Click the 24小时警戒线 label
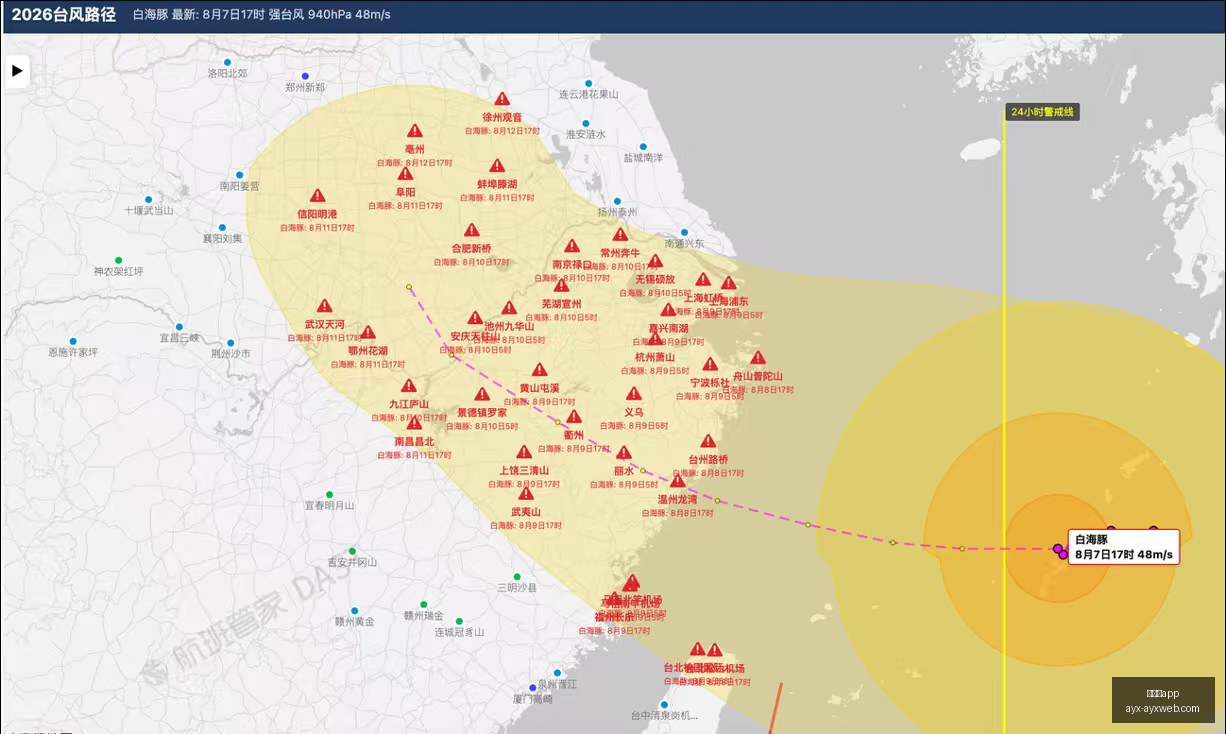This screenshot has width=1226, height=734. pyautogui.click(x=1042, y=112)
